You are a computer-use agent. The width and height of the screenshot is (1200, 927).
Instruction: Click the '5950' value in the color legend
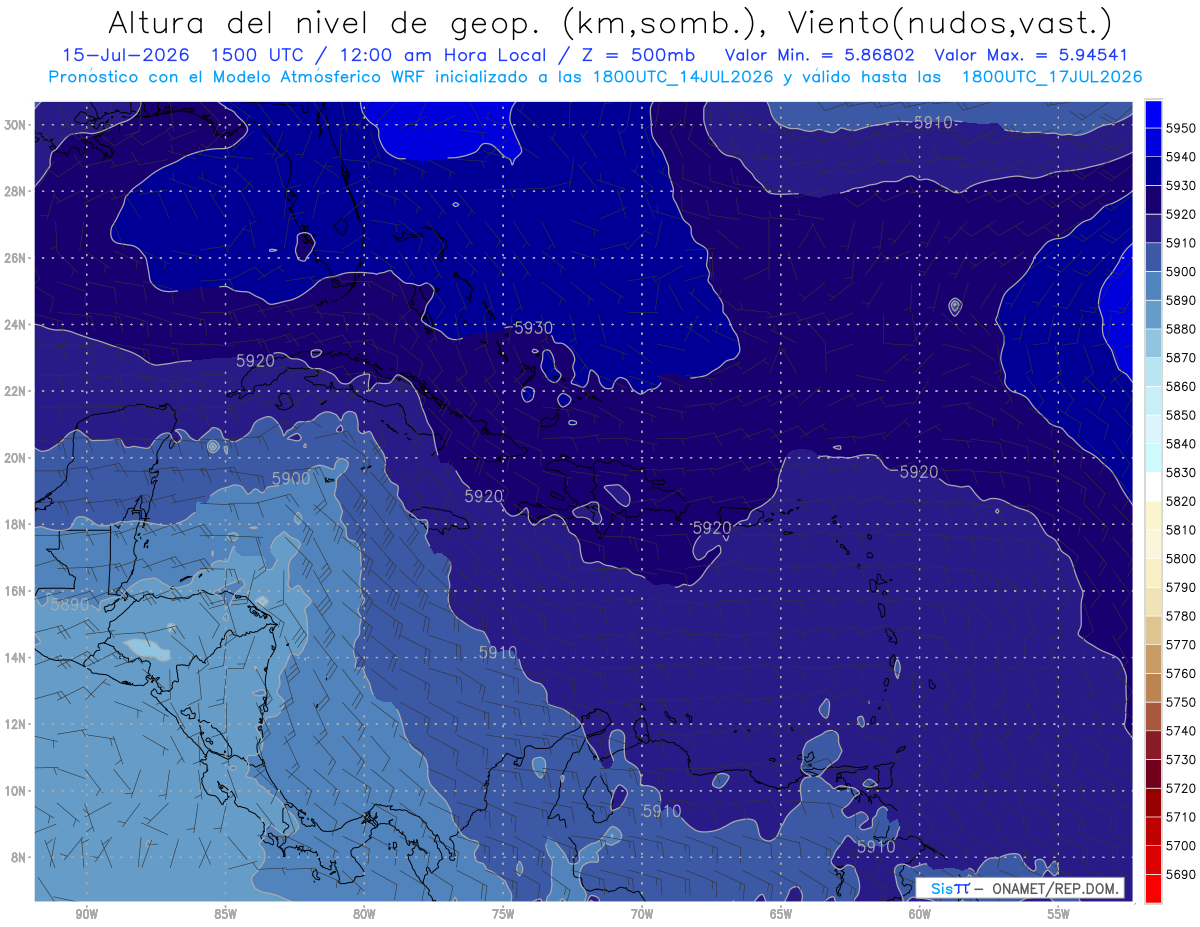(x=1181, y=129)
